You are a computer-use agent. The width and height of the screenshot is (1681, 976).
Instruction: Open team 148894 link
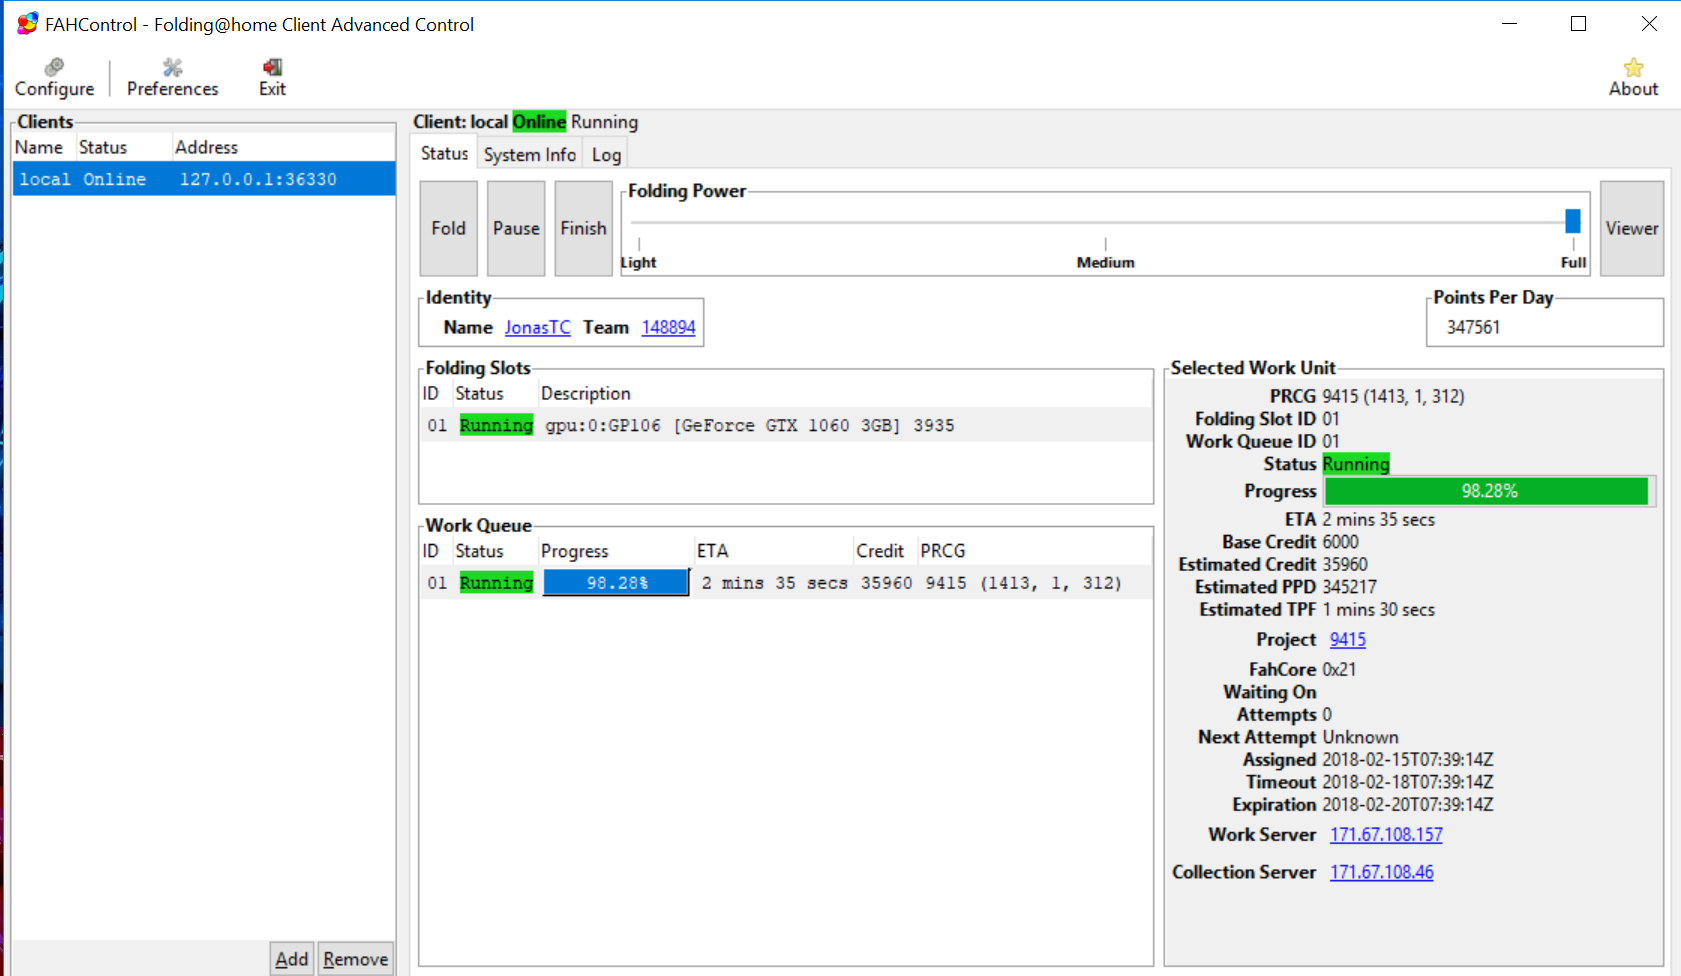click(x=668, y=327)
